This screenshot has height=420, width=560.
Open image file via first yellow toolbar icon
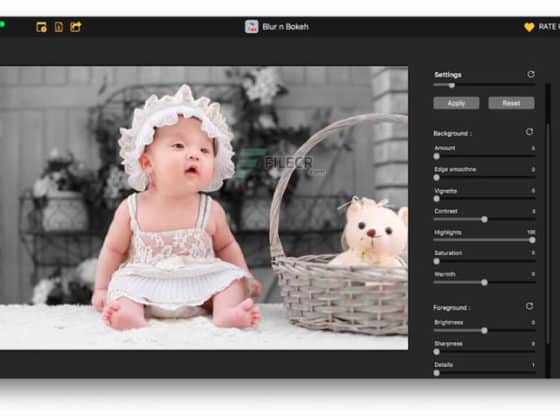pyautogui.click(x=41, y=27)
